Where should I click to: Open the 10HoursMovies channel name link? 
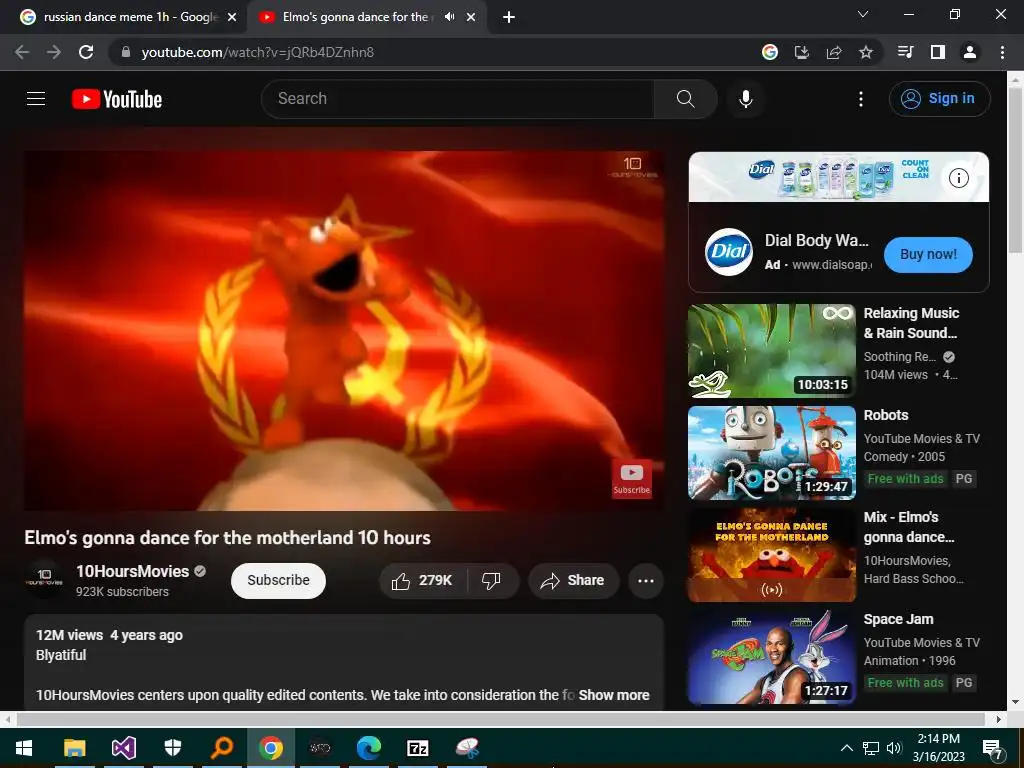133,571
